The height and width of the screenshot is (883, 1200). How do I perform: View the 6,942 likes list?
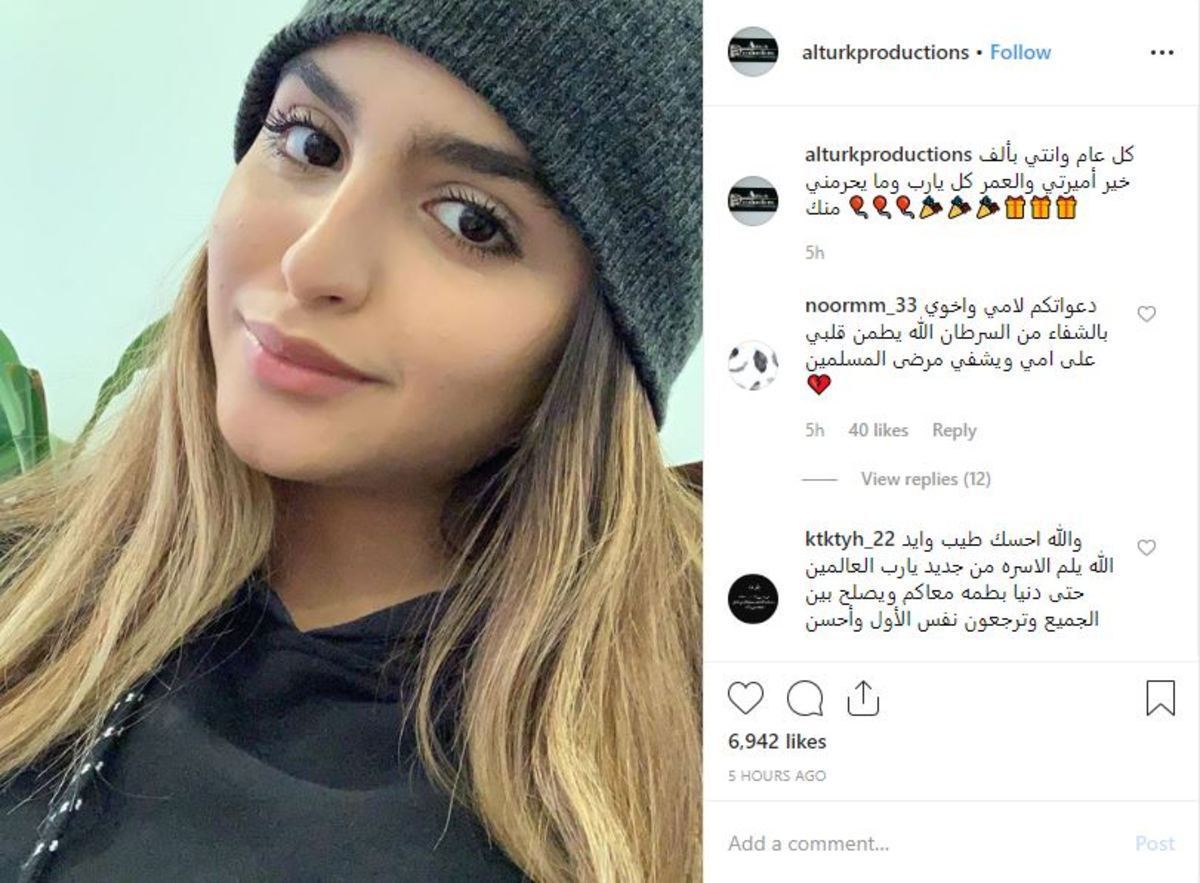pos(777,742)
